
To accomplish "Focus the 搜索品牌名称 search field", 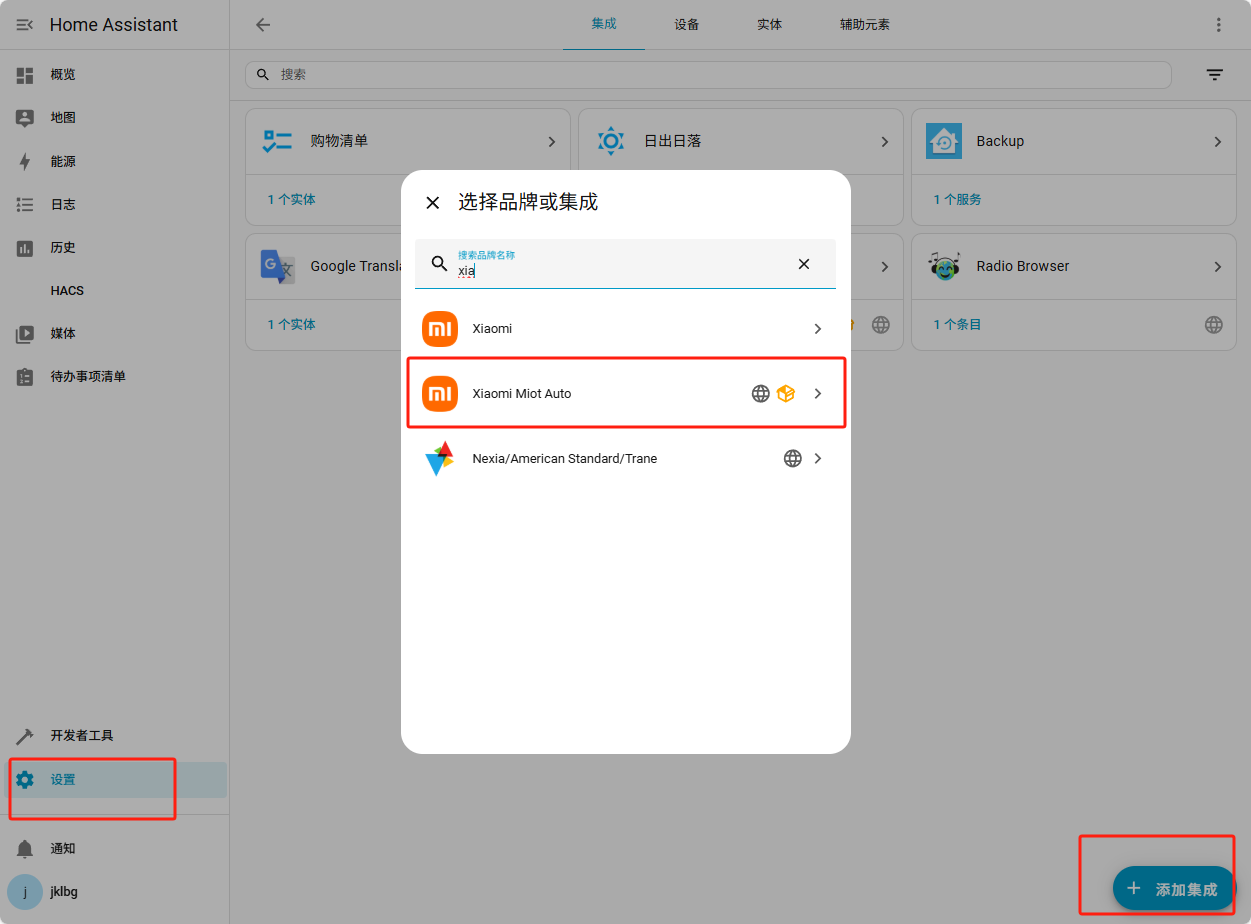I will tap(625, 264).
